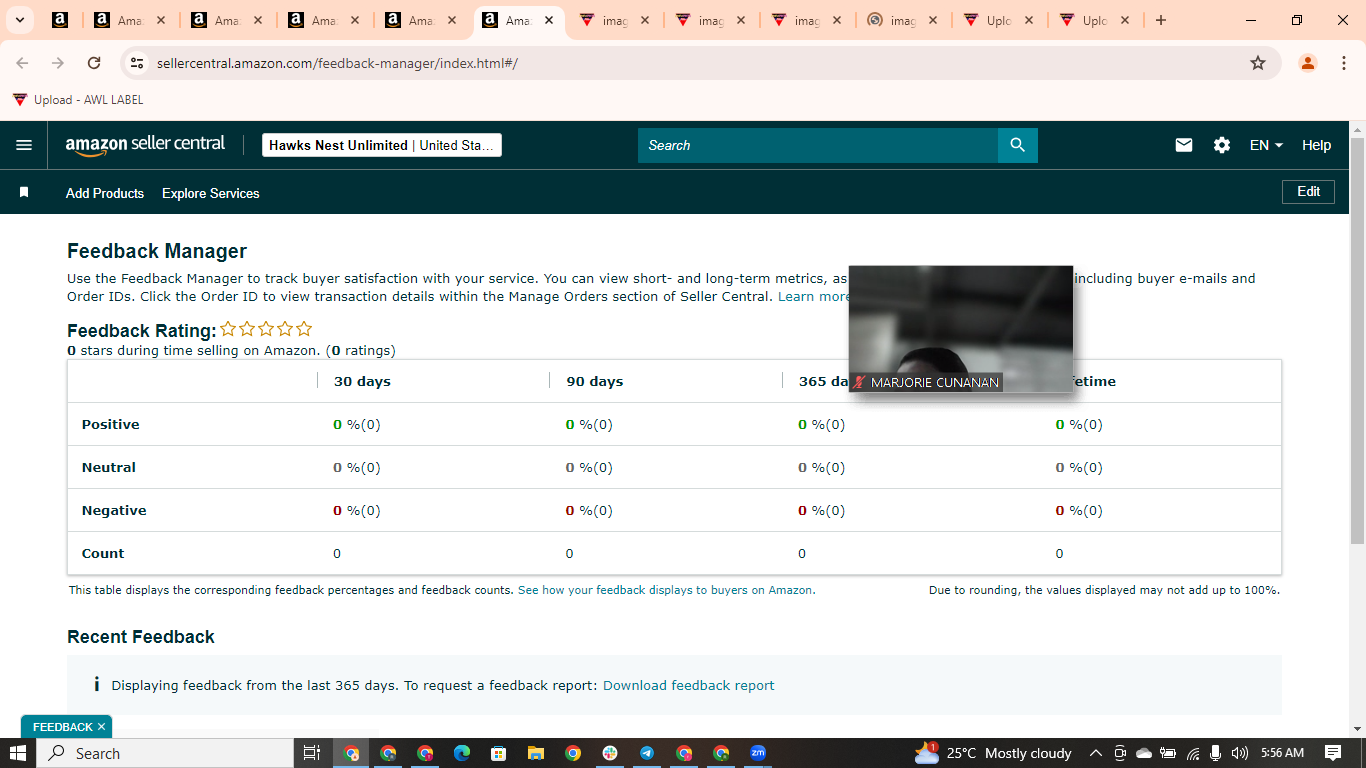The height and width of the screenshot is (768, 1366).
Task: Click the "Recent Feedback" heading
Action: pos(141,637)
